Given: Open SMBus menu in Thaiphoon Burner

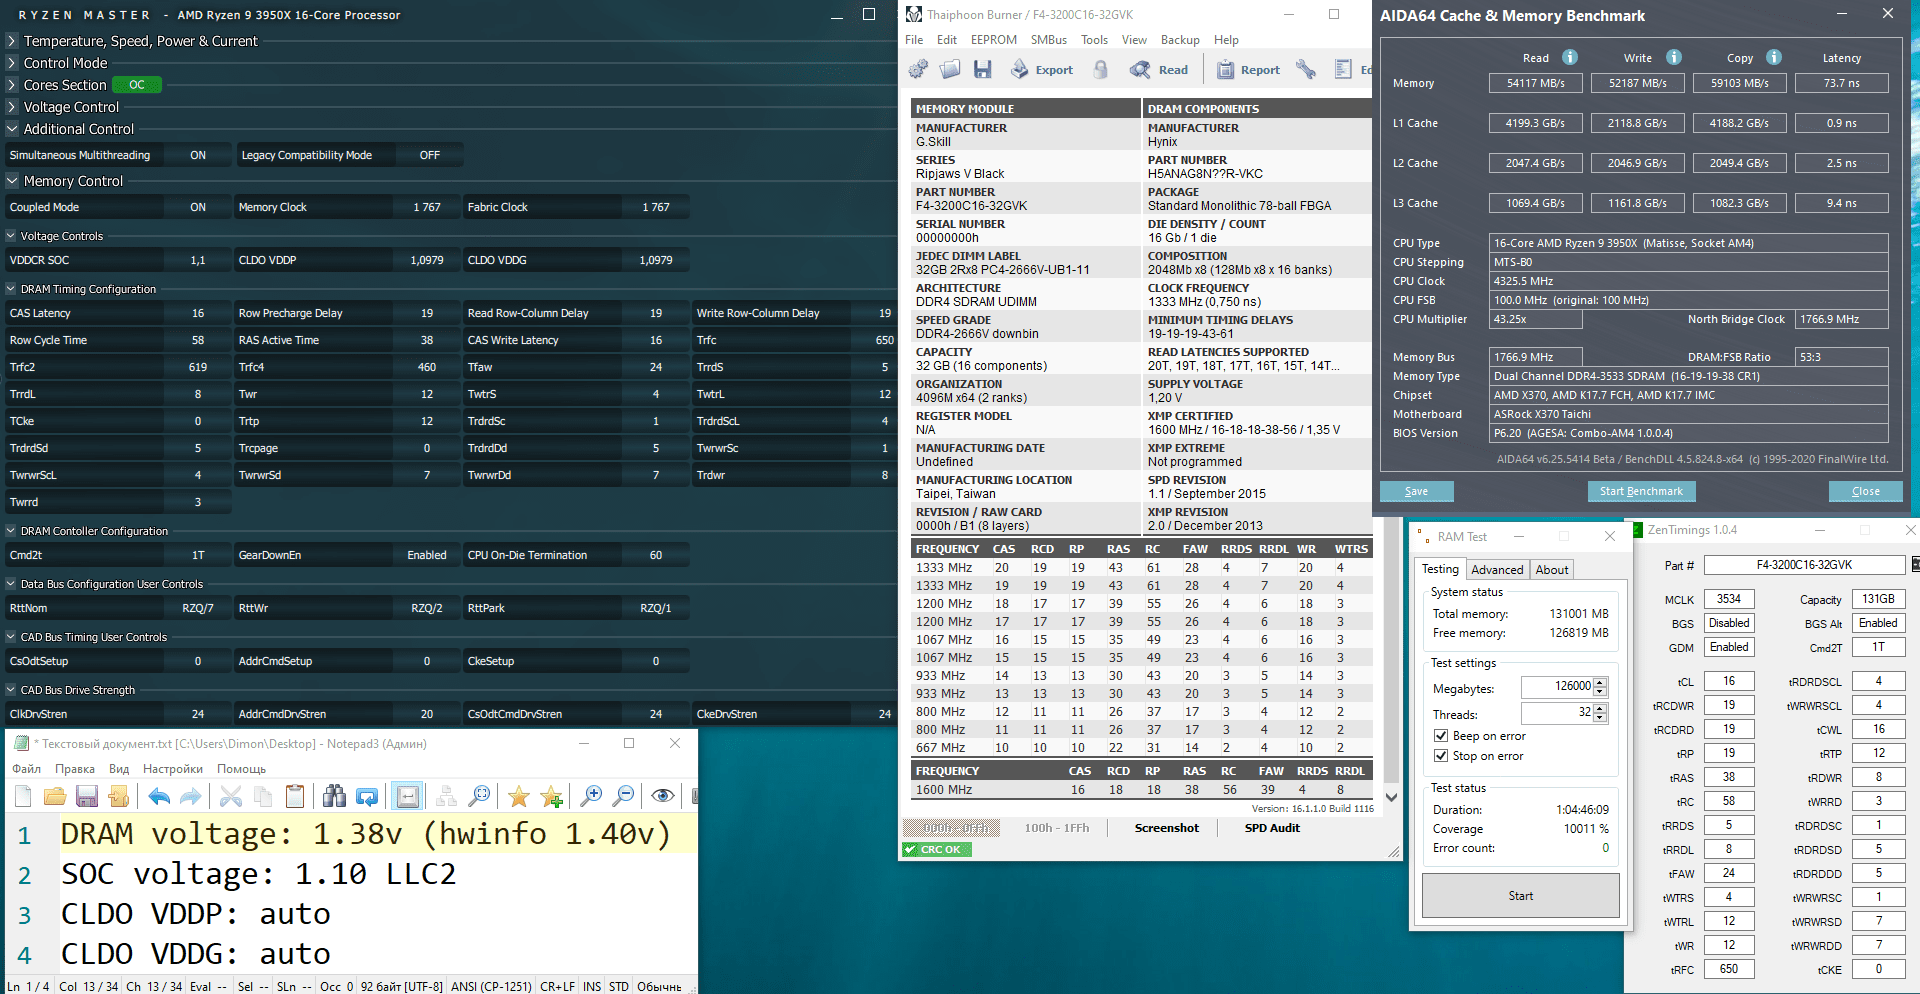Looking at the screenshot, I should click(1048, 40).
